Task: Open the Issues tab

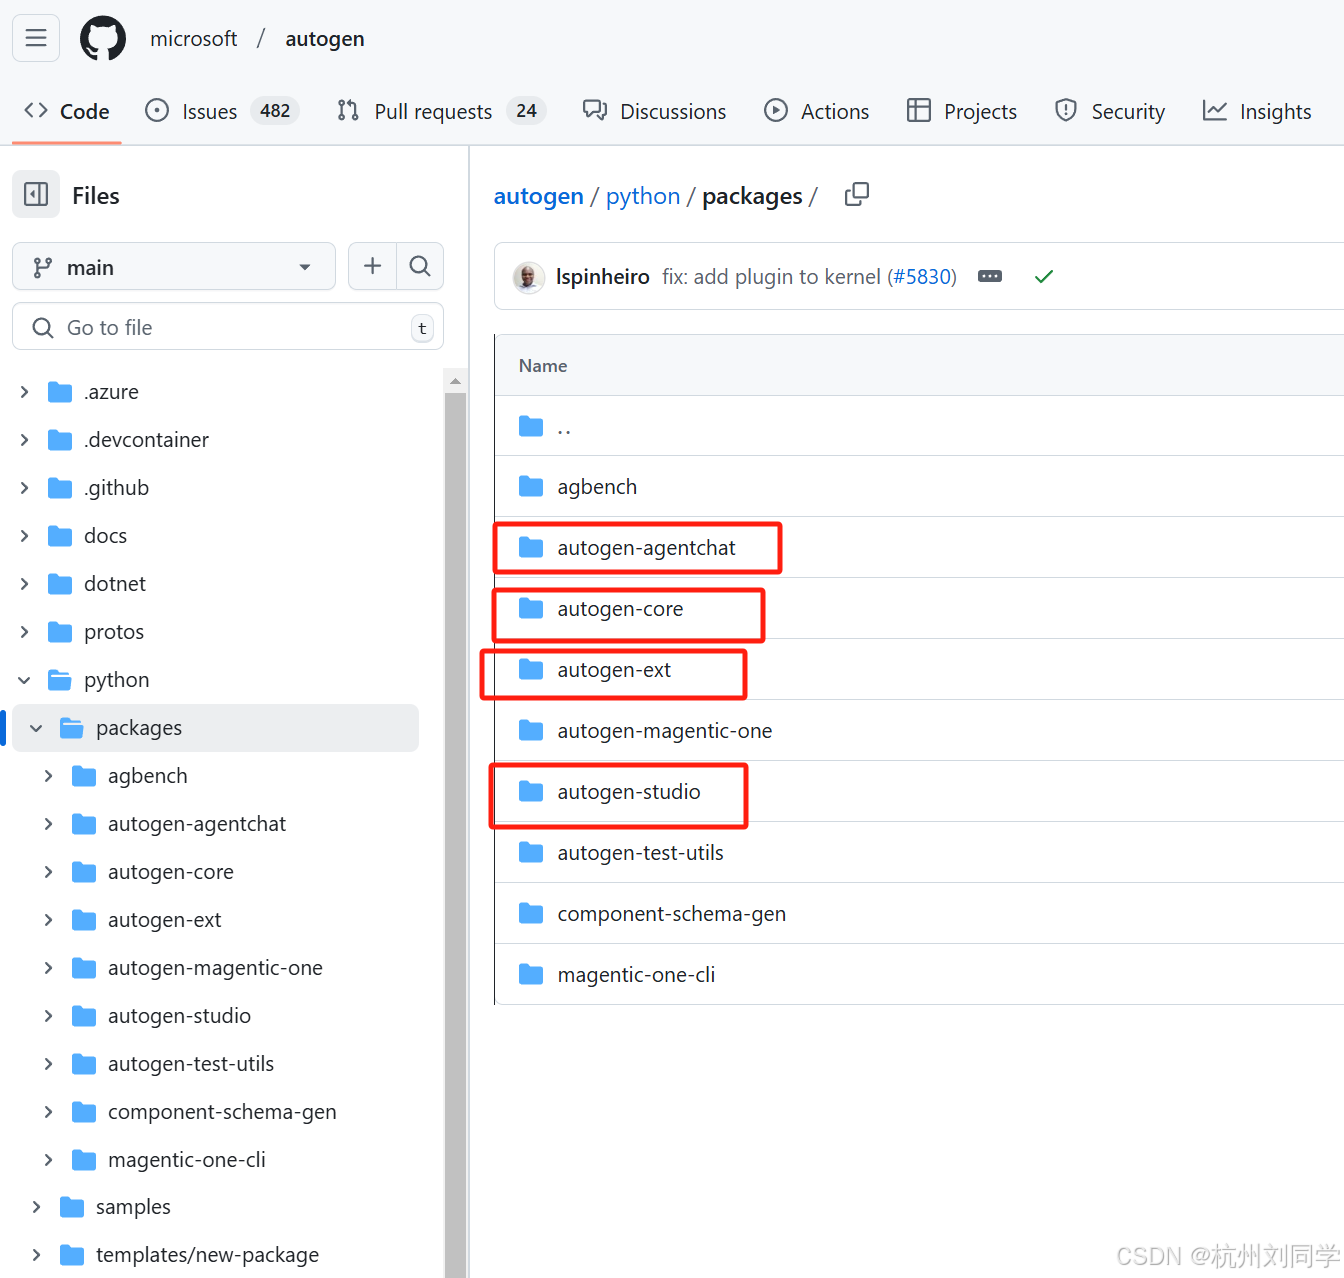Action: click(222, 111)
